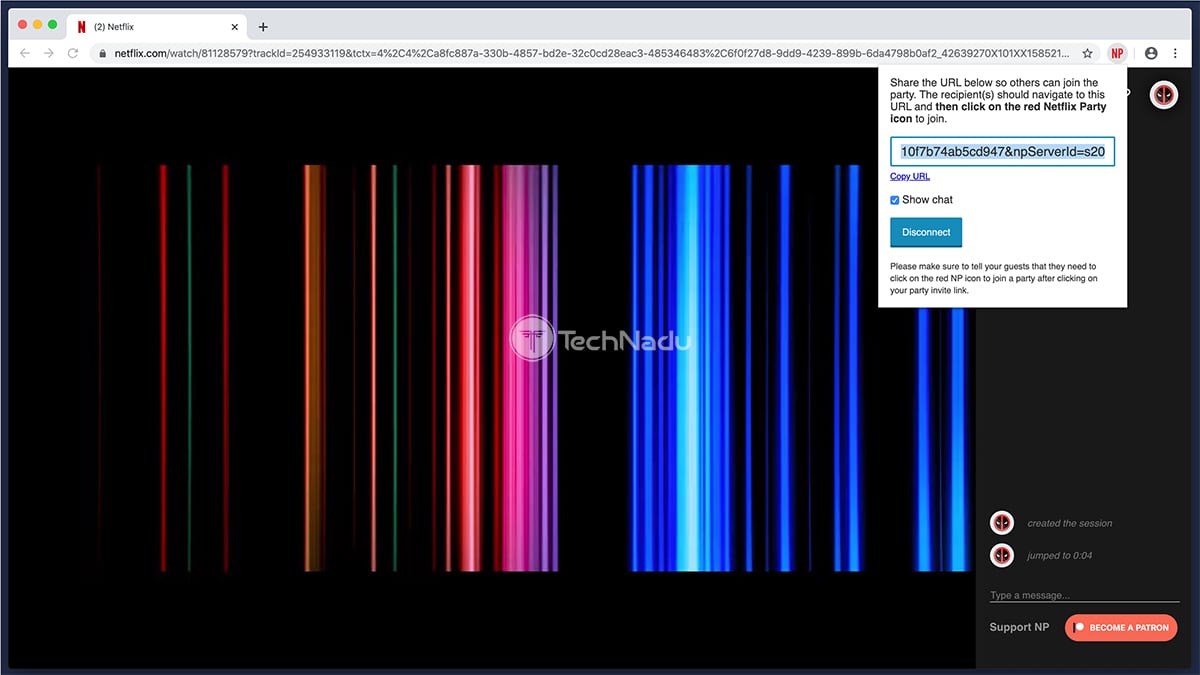Bookmark this page with the star icon
Screen dimensions: 1200x675
tap(1088, 53)
